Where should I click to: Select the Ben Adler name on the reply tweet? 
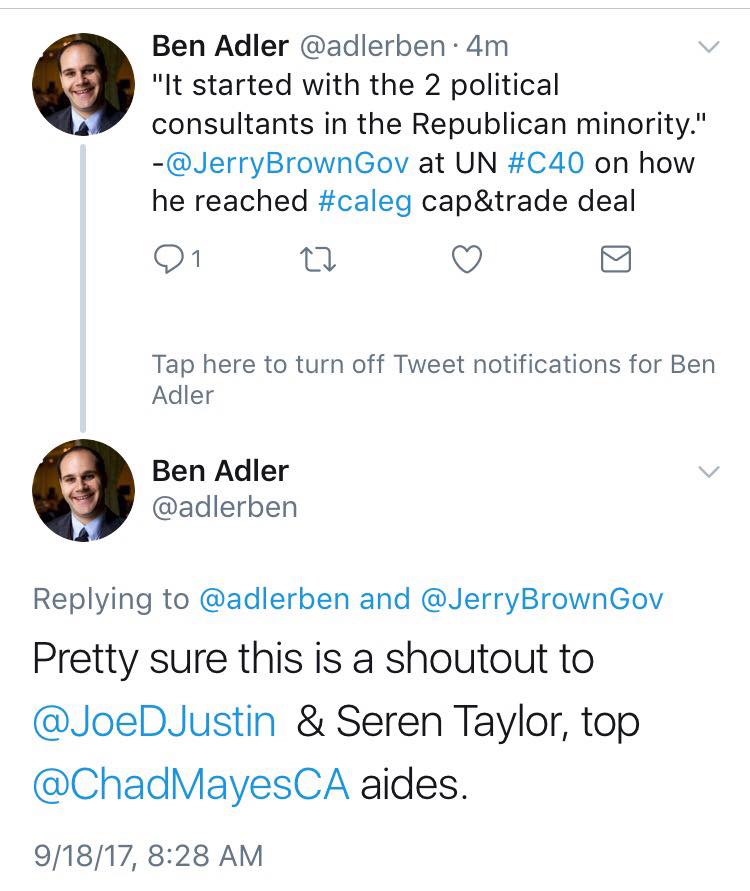220,471
